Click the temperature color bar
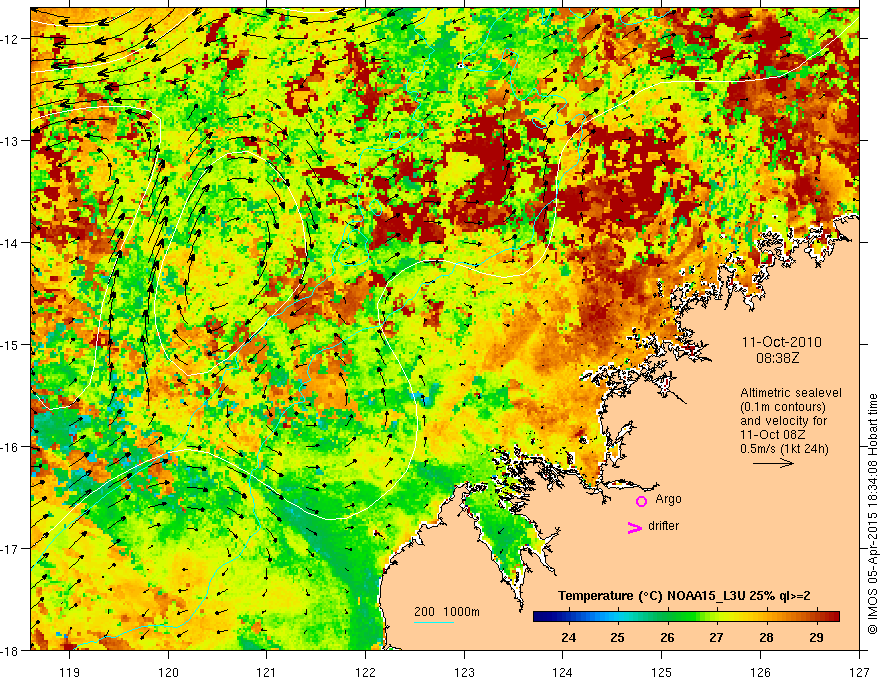The width and height of the screenshot is (880, 680). coord(686,617)
